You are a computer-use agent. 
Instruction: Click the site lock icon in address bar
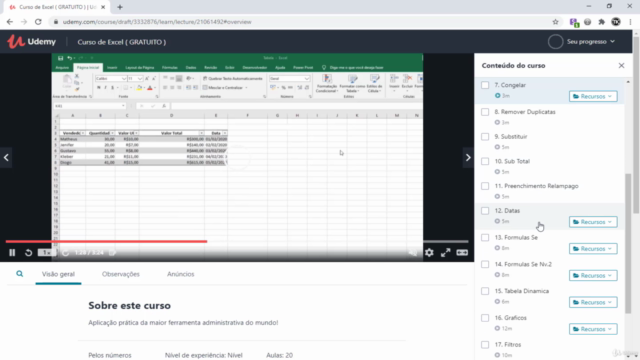[56, 22]
